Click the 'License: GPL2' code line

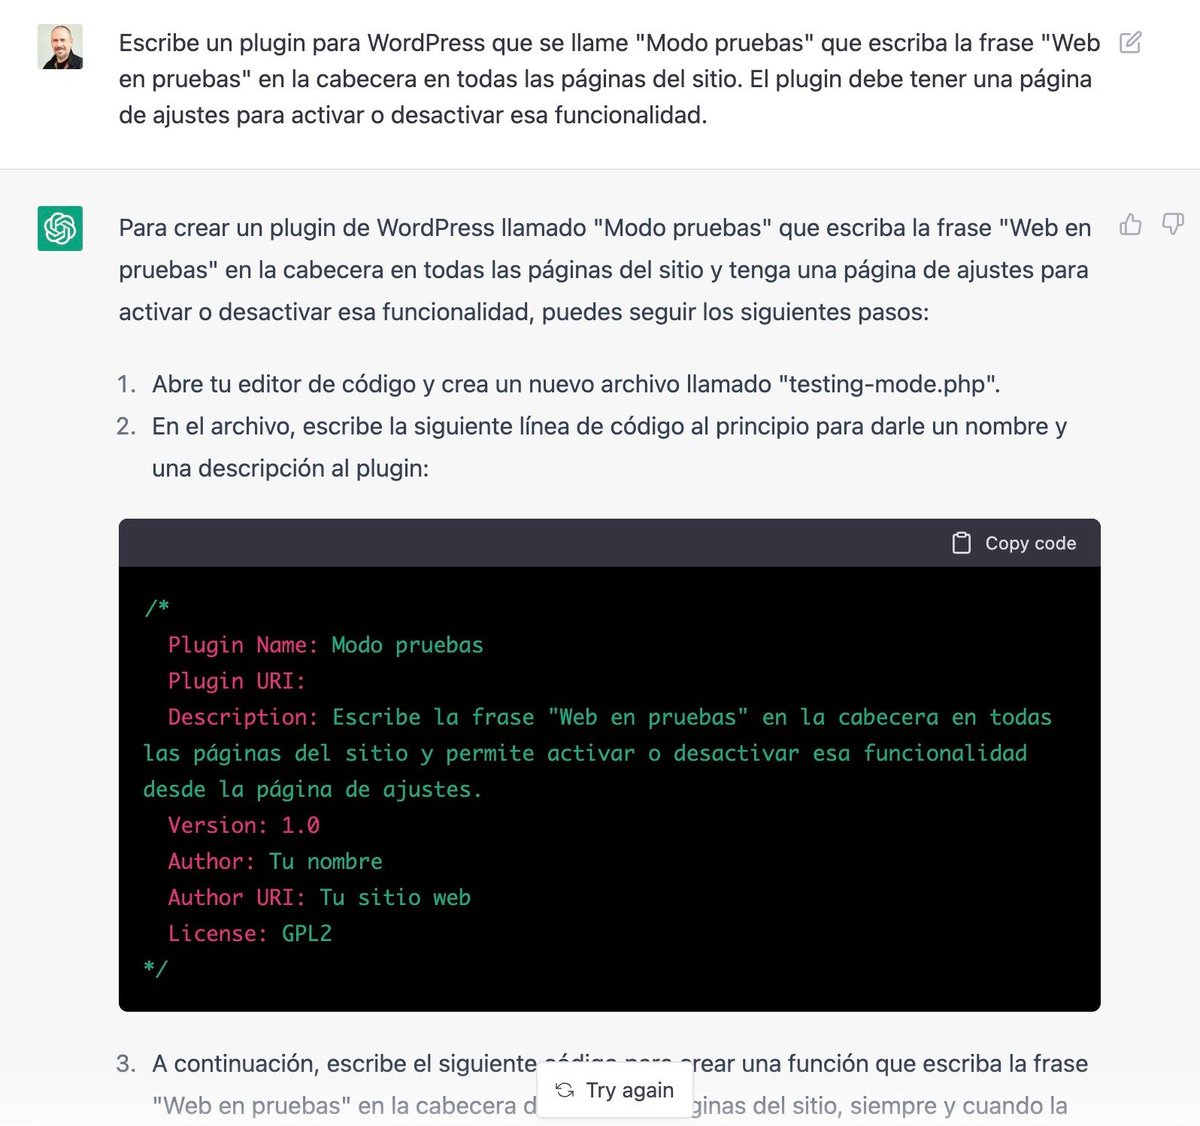tap(250, 933)
